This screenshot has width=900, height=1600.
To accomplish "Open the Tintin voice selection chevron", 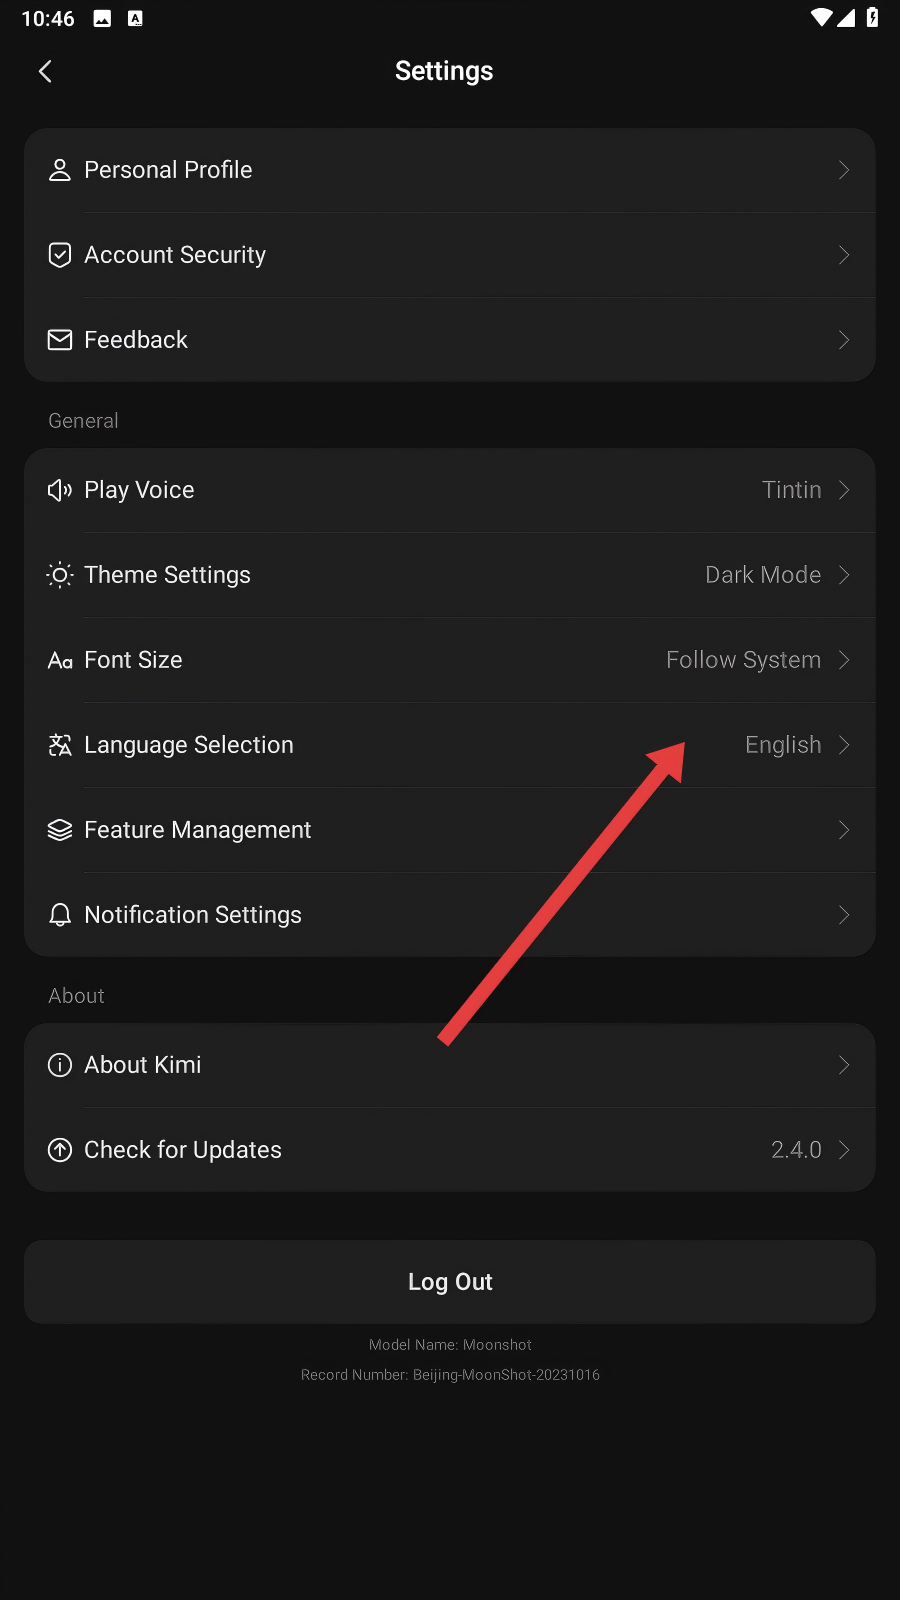I will point(844,490).
